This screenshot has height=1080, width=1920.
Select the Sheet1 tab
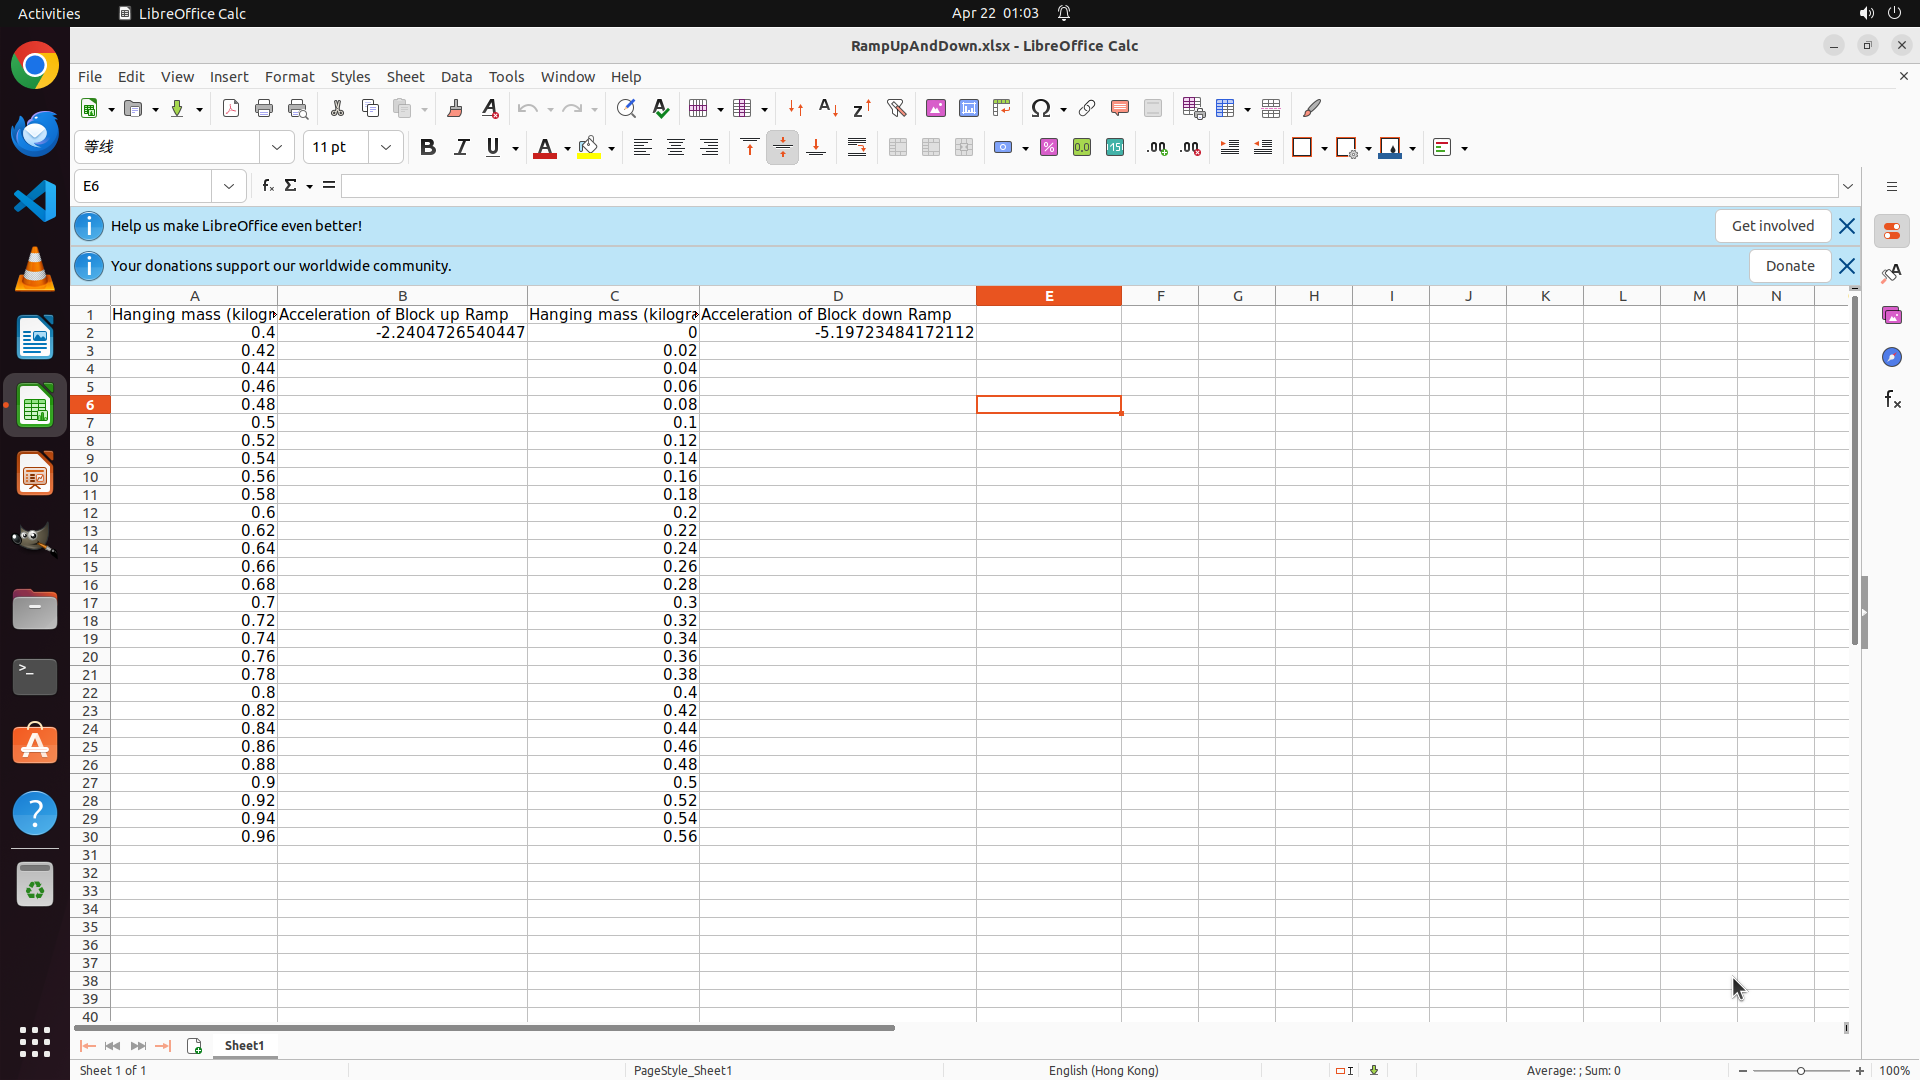(244, 1045)
